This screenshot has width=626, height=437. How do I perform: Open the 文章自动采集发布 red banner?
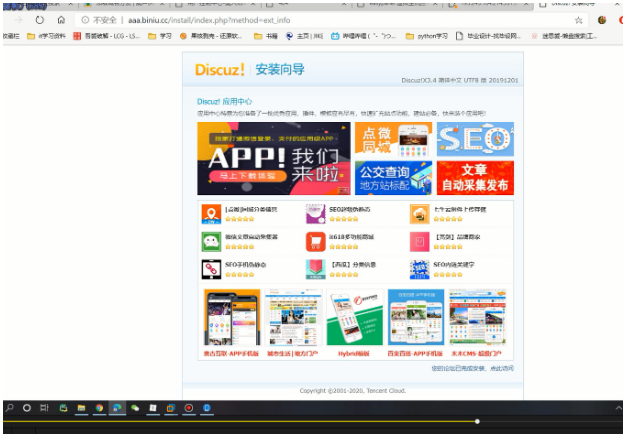(x=475, y=178)
